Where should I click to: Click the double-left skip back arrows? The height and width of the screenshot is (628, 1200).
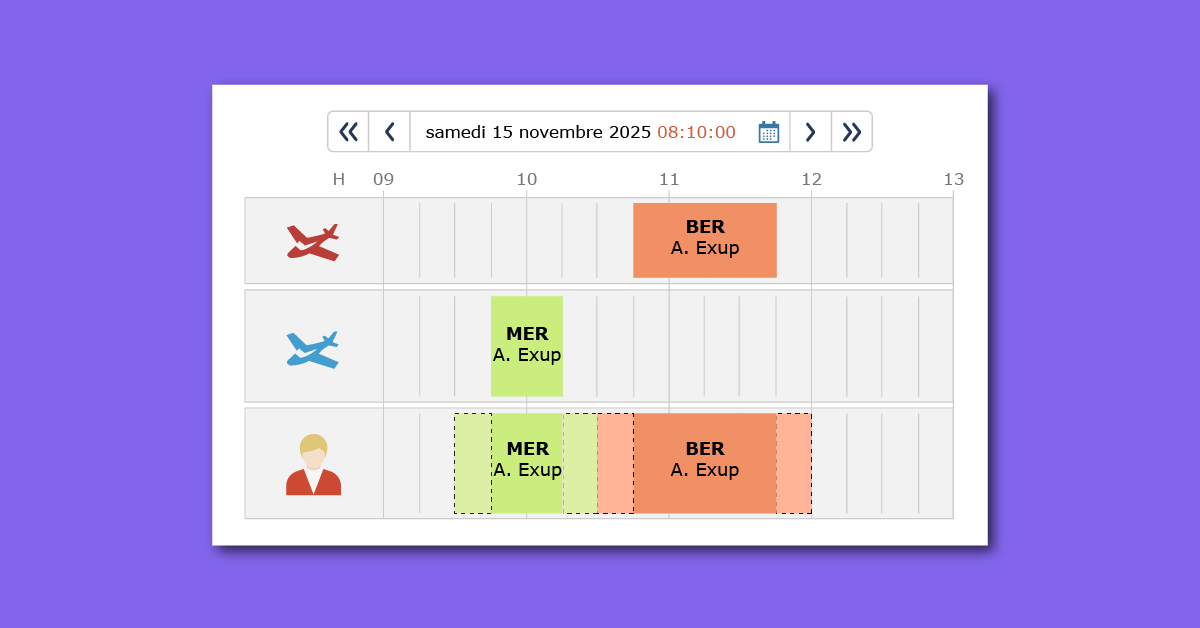click(x=348, y=132)
